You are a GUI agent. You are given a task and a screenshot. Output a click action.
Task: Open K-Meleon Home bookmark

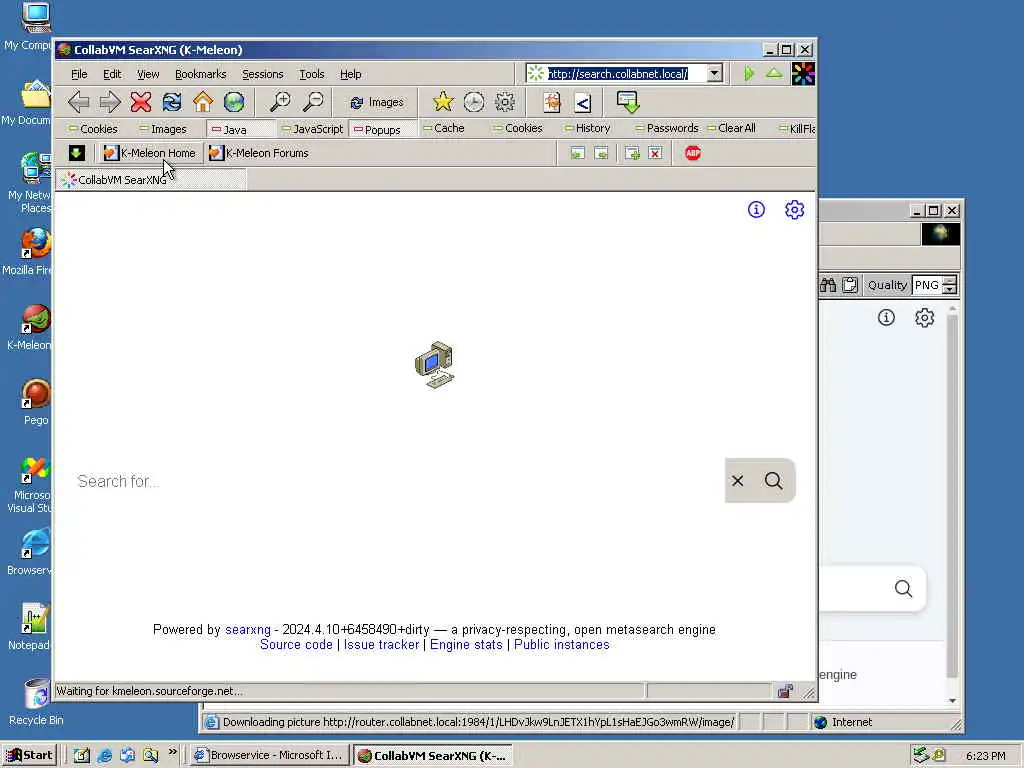coord(150,153)
